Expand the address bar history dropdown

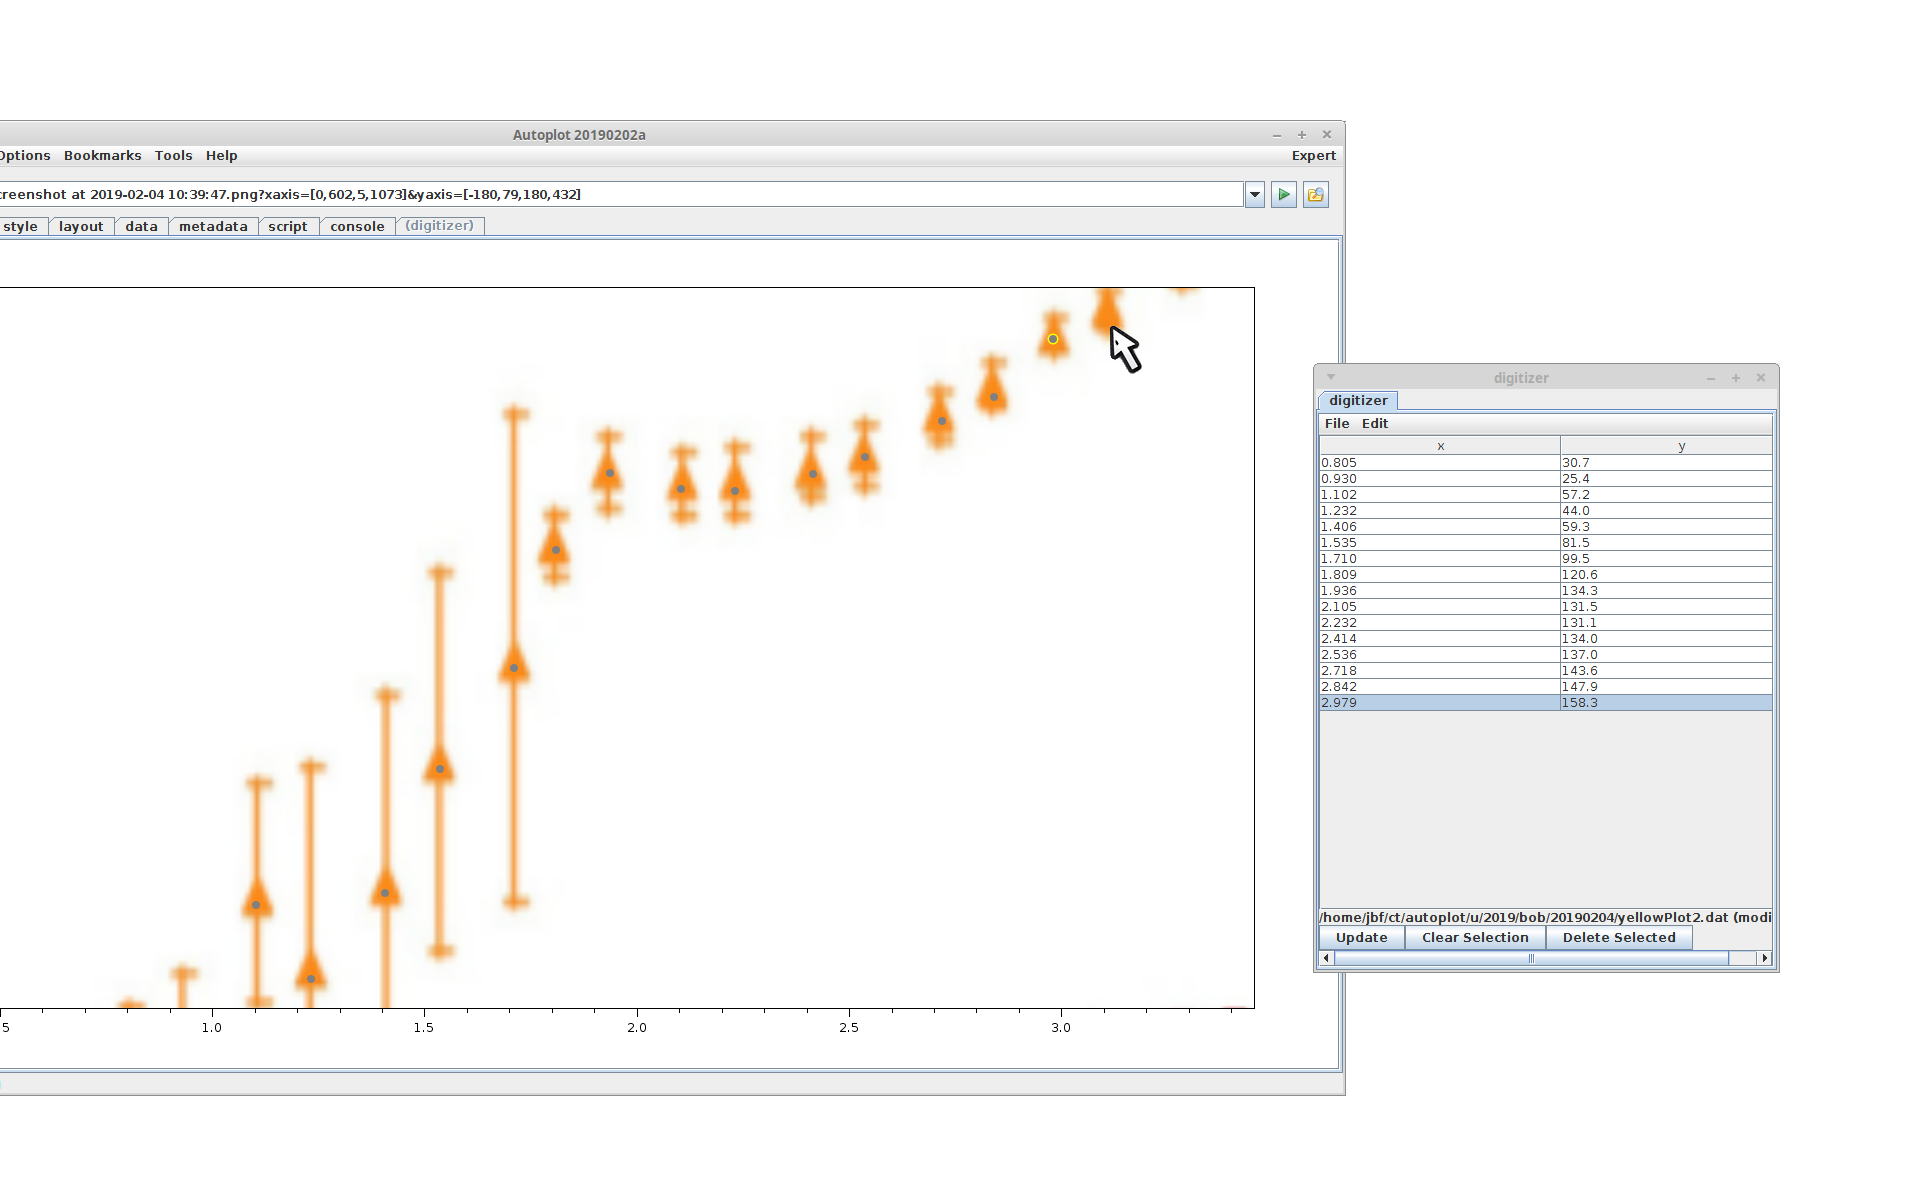coord(1255,195)
